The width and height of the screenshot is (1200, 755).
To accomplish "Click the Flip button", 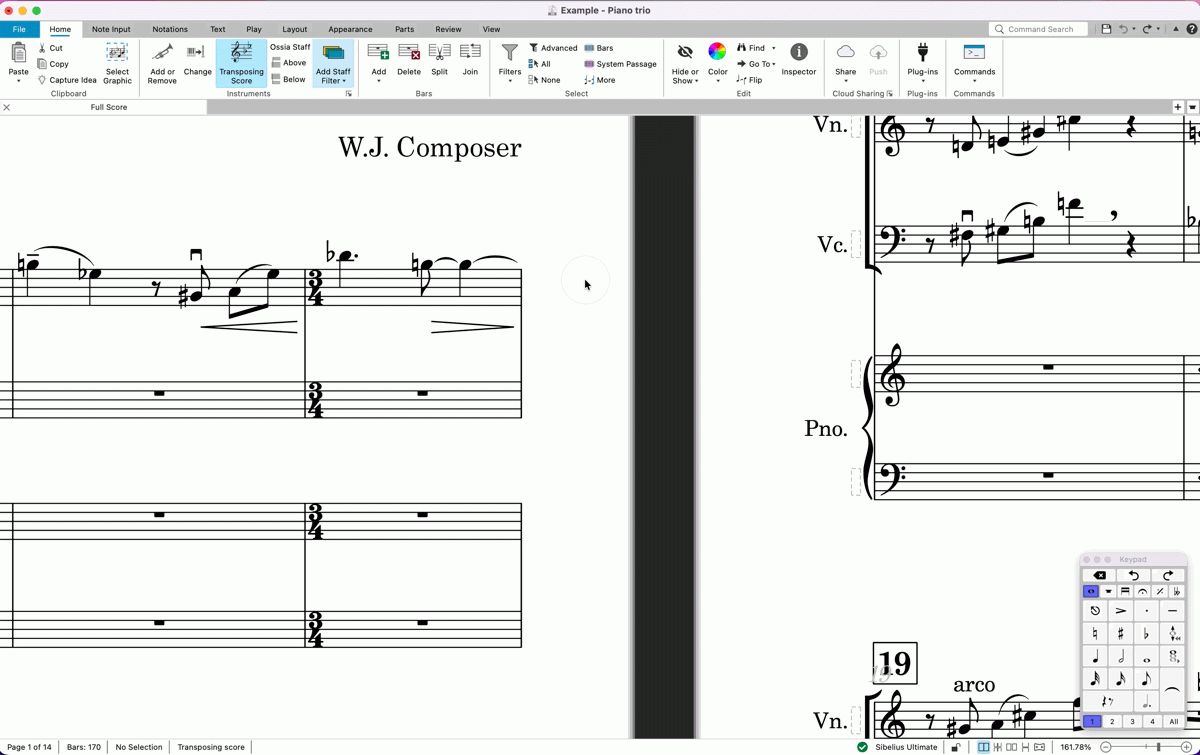I will coord(749,80).
